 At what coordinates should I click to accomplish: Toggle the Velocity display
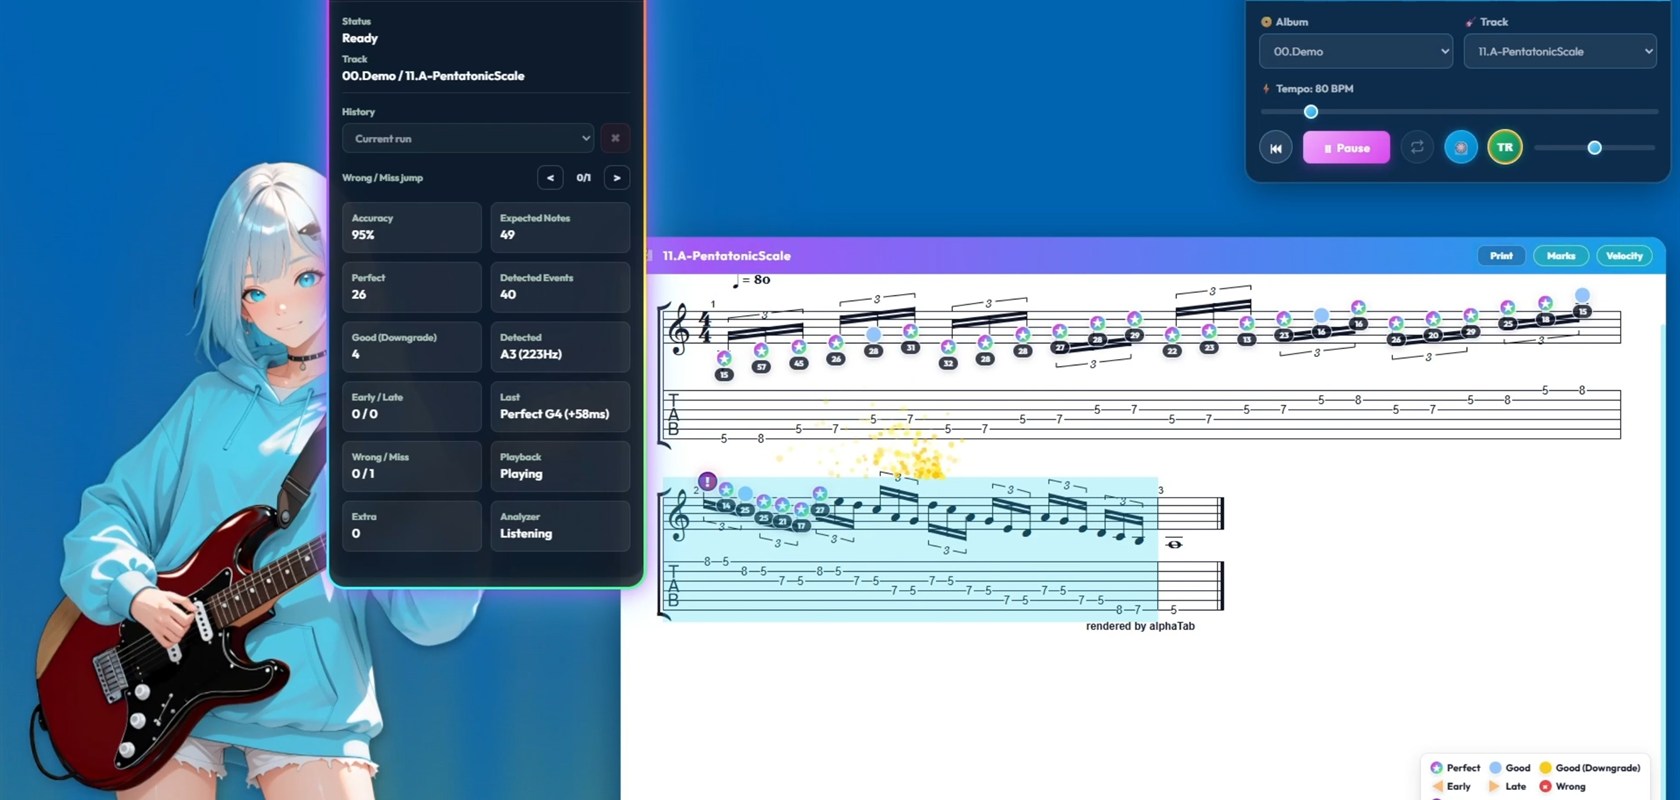pos(1624,256)
